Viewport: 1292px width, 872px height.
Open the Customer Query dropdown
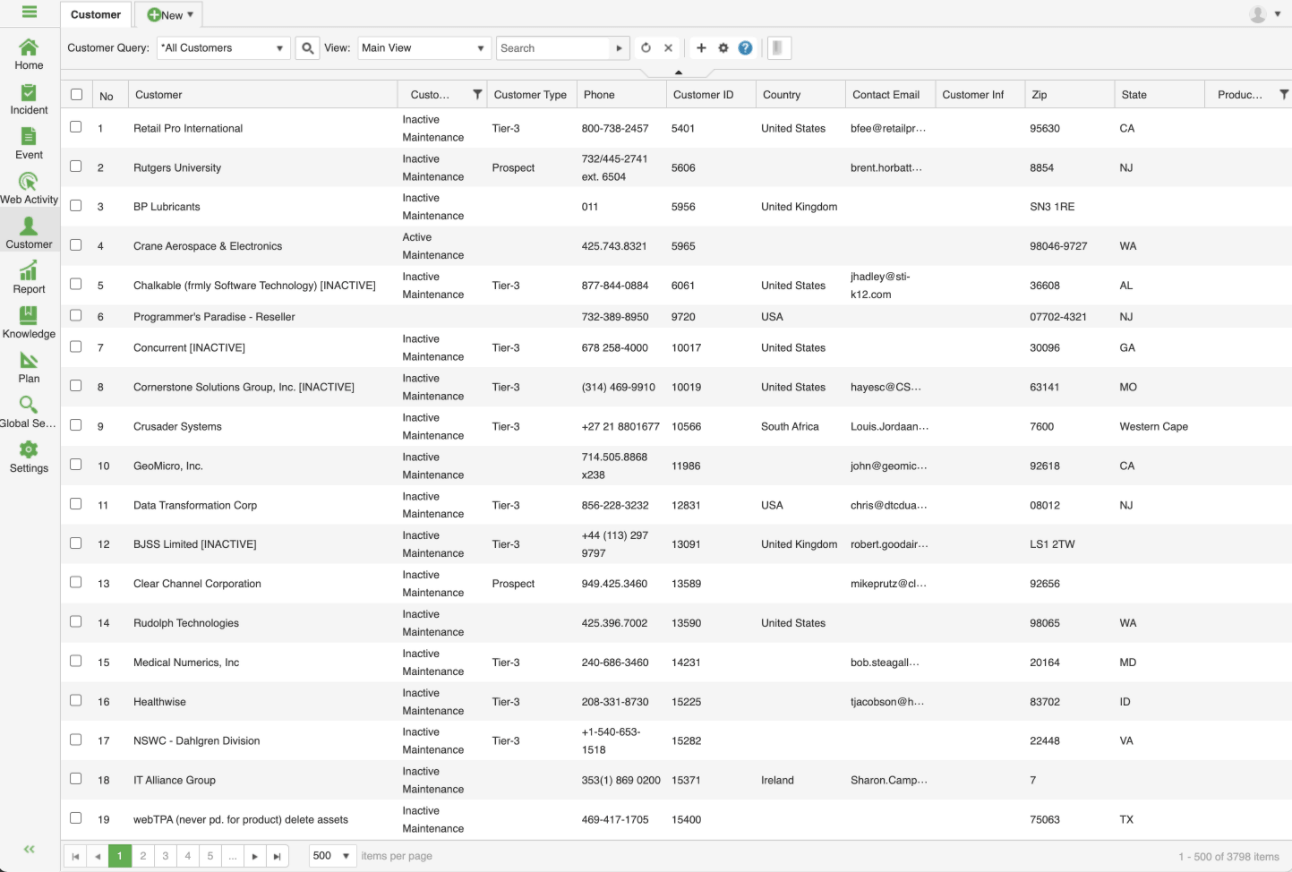[x=223, y=48]
